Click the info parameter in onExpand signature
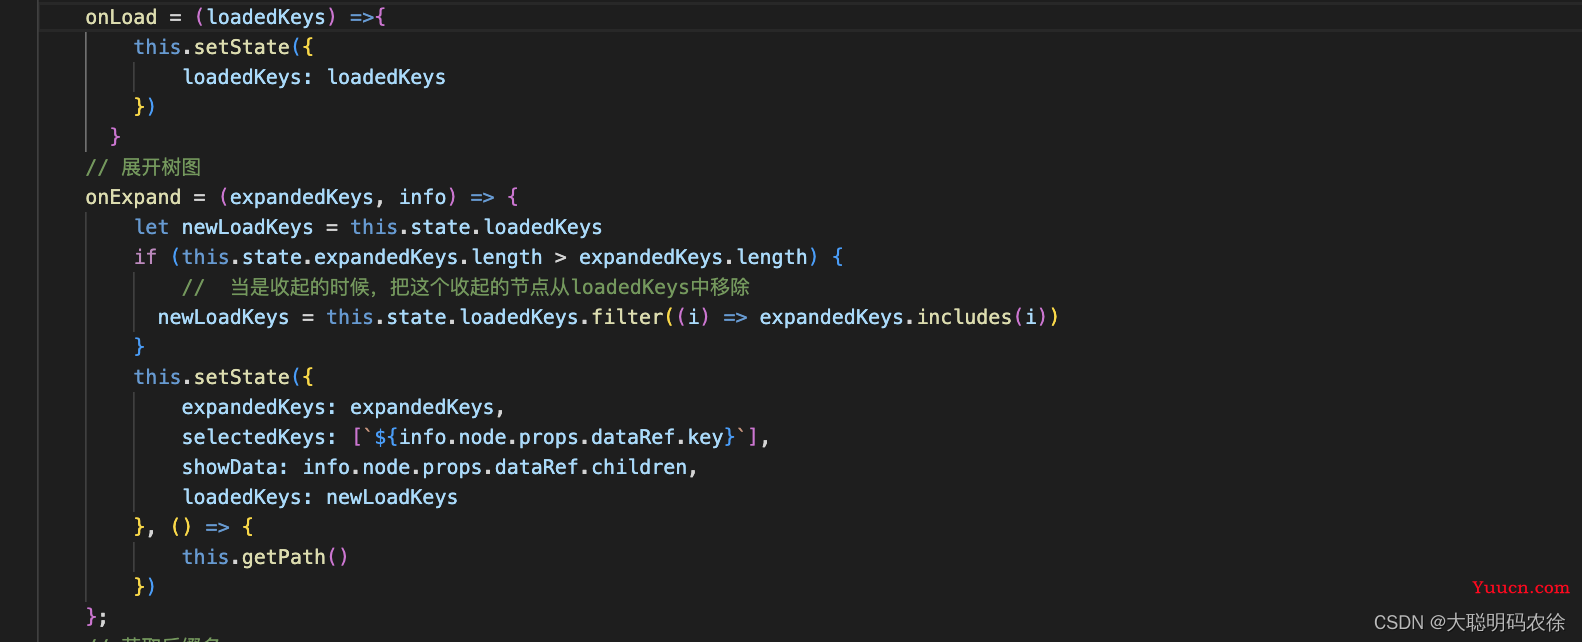 pyautogui.click(x=423, y=197)
